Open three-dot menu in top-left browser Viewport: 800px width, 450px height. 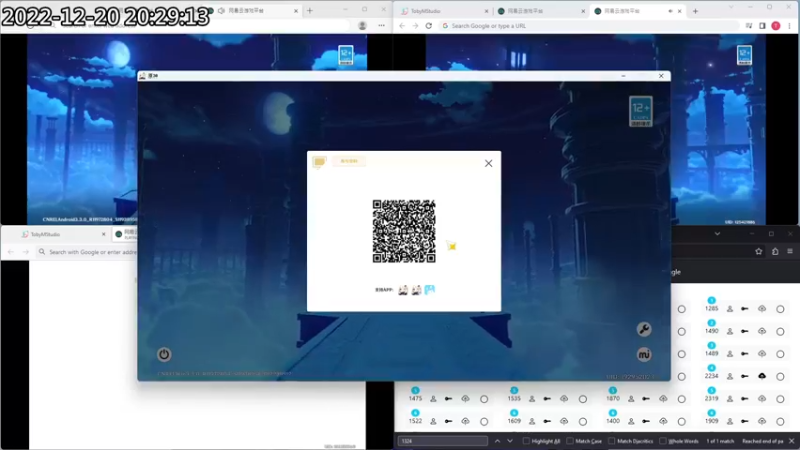[381, 26]
